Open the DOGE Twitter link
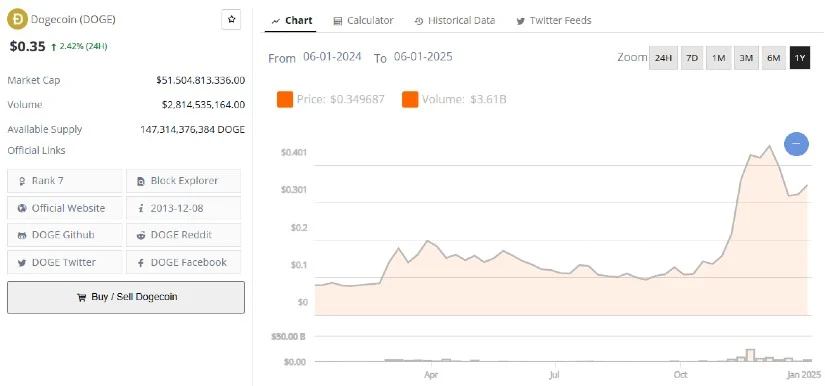Screen dimensions: 825x386 (65, 262)
